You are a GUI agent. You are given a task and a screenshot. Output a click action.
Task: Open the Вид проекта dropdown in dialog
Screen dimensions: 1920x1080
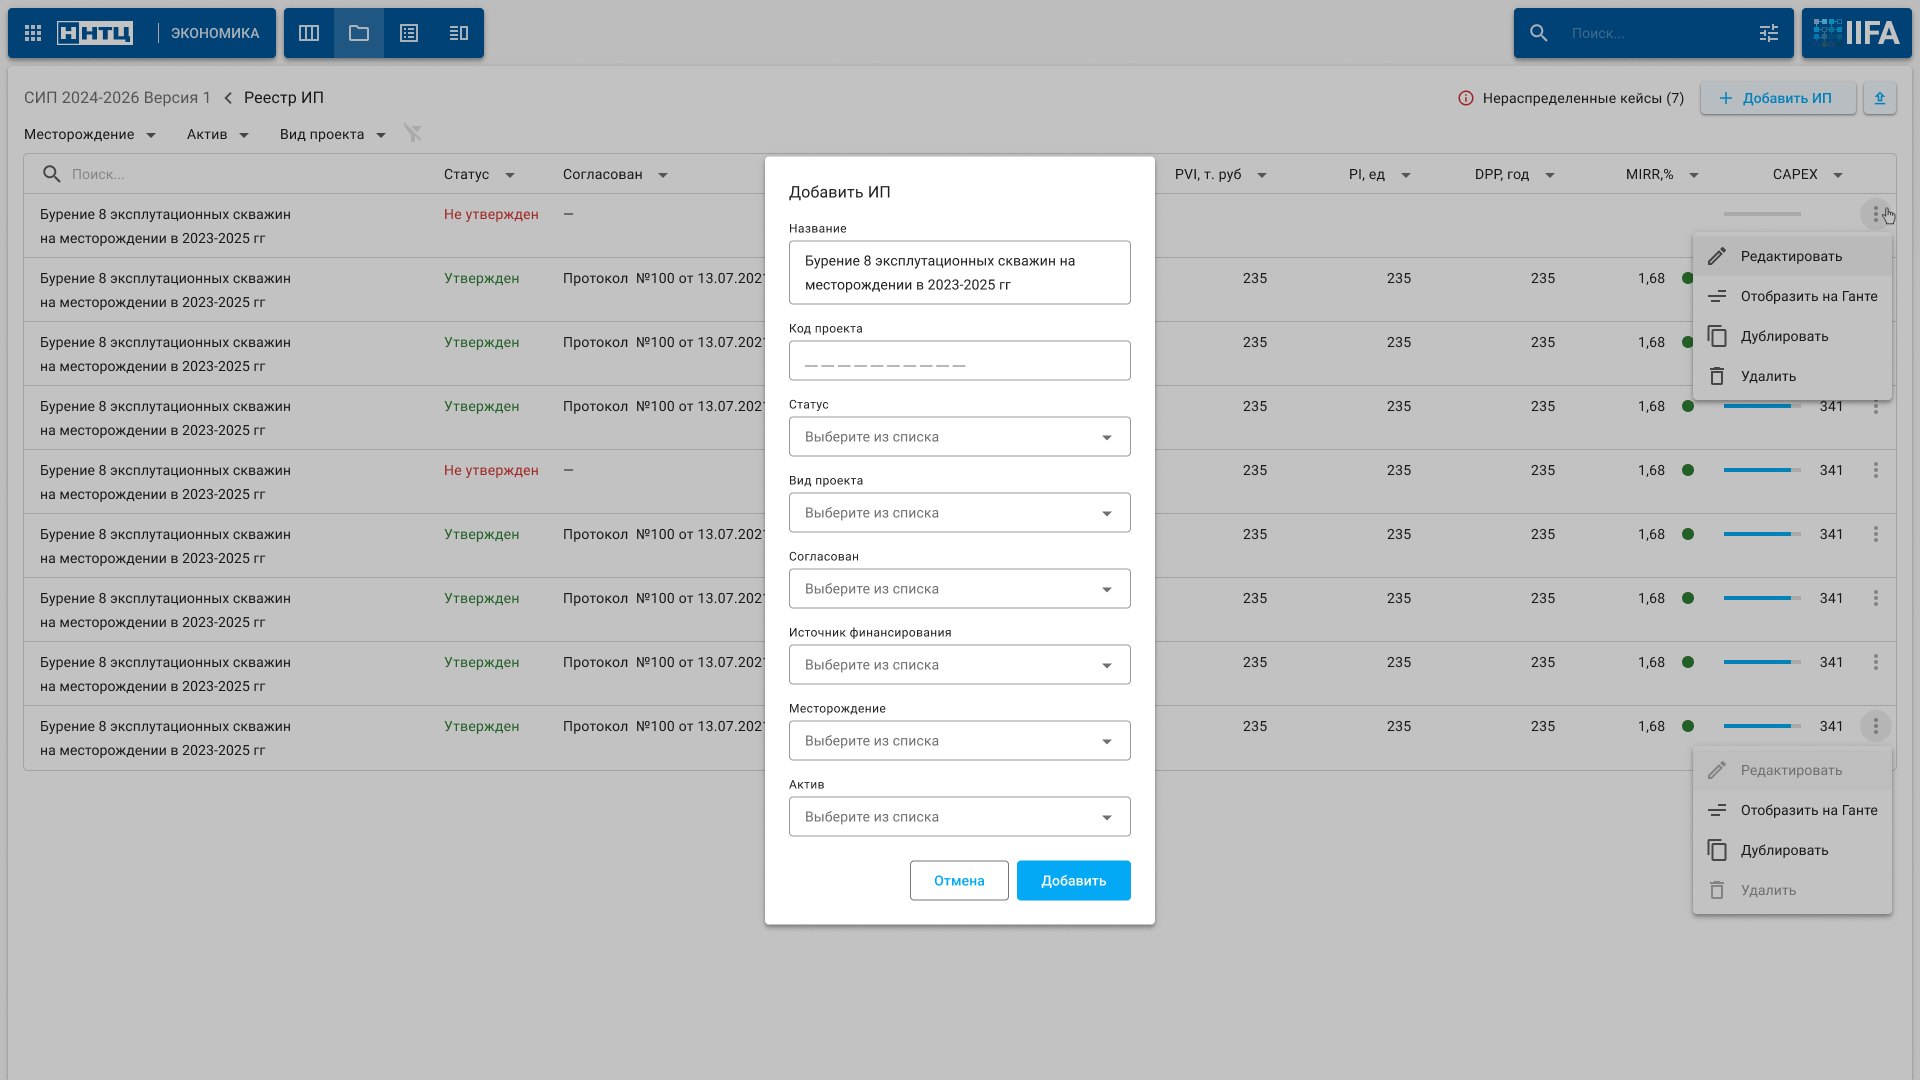point(959,513)
